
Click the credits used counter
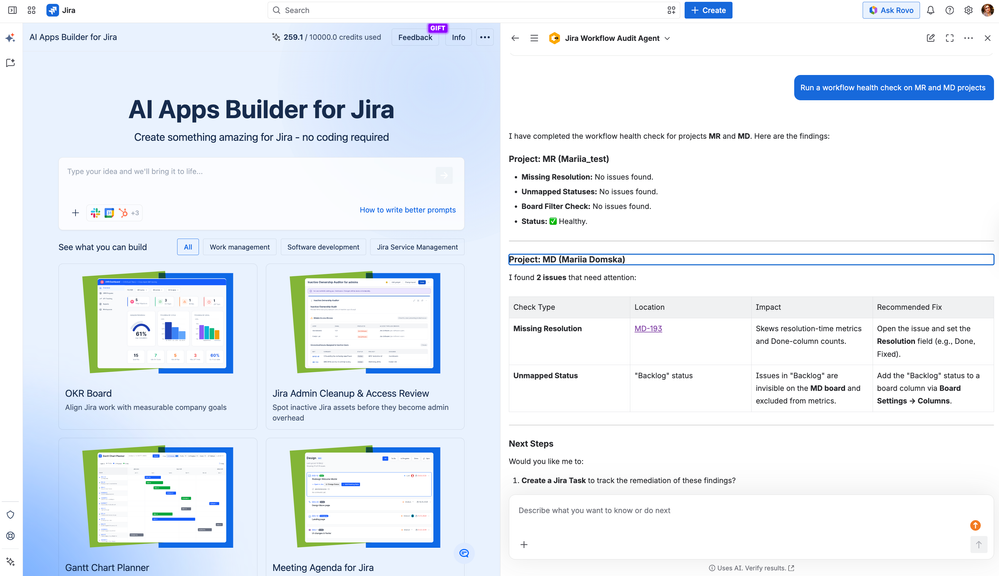click(x=326, y=37)
